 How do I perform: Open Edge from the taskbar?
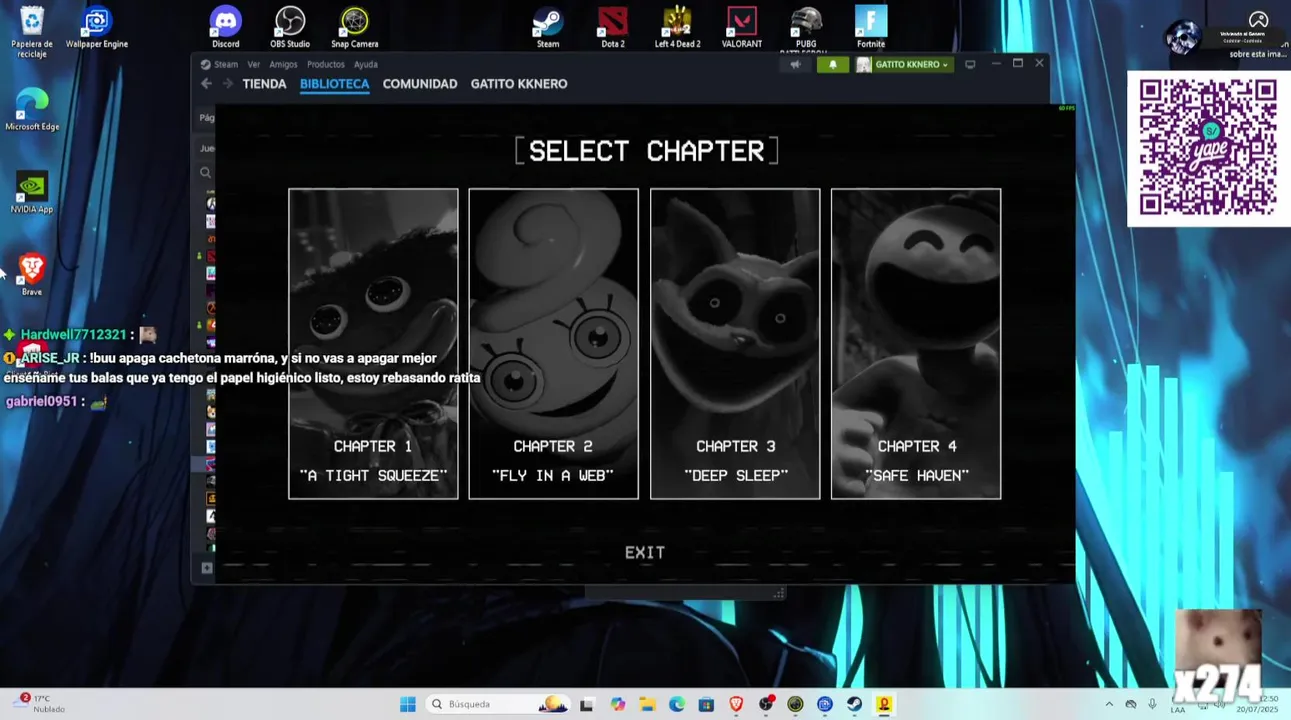click(677, 704)
